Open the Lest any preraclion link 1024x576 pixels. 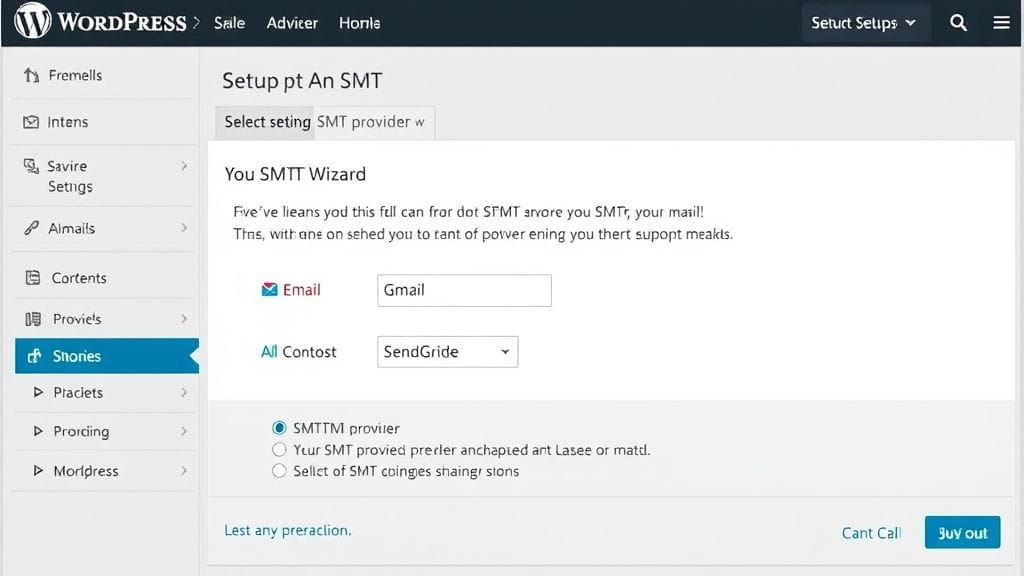[x=287, y=531]
